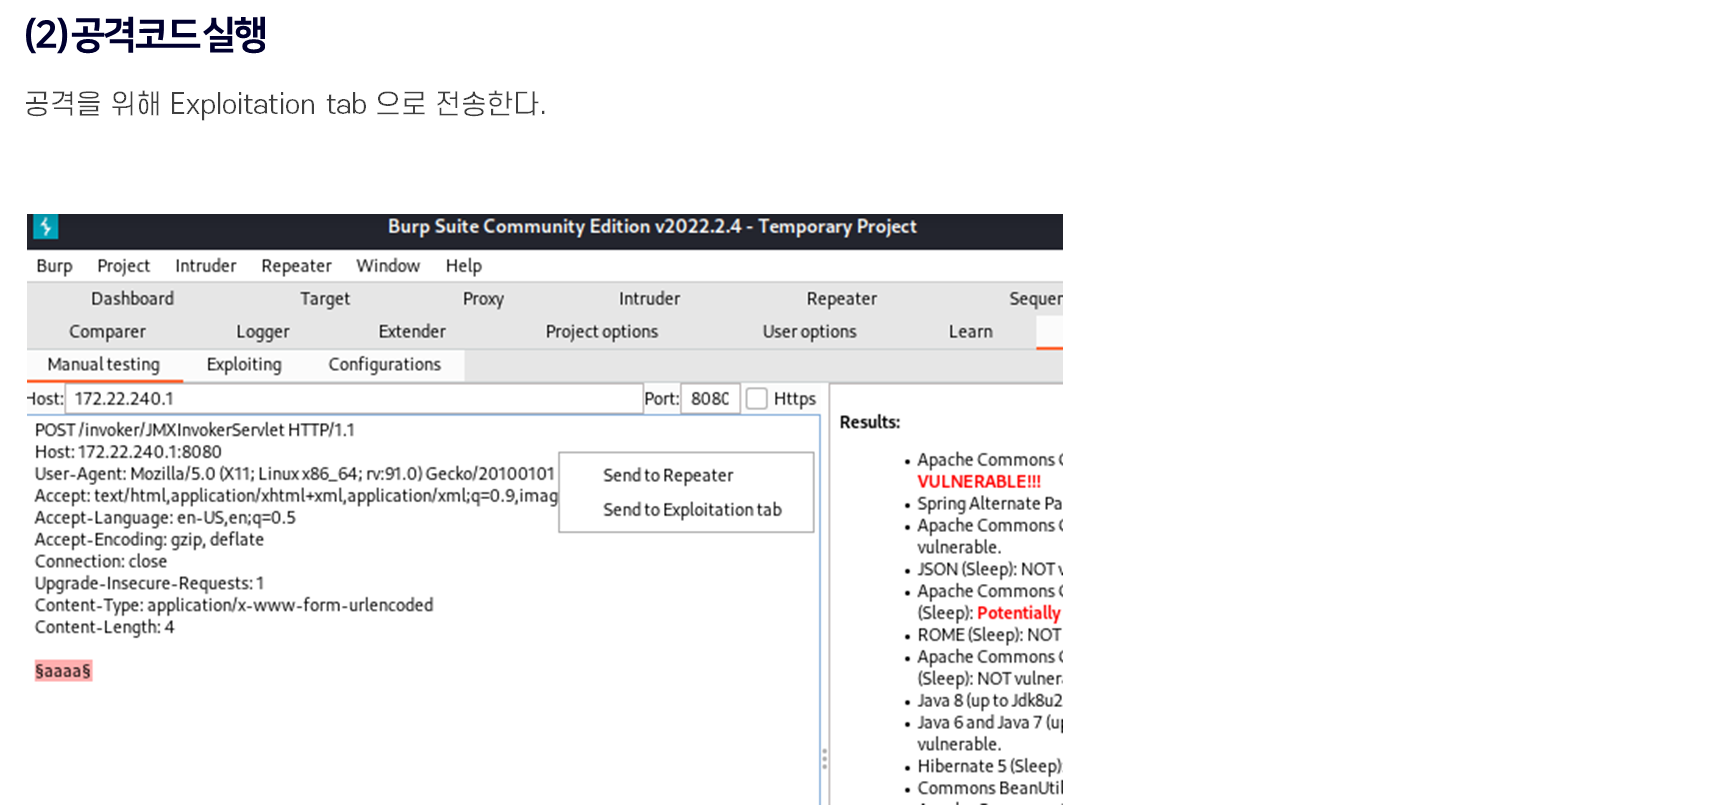Open the Window menu

tap(388, 266)
